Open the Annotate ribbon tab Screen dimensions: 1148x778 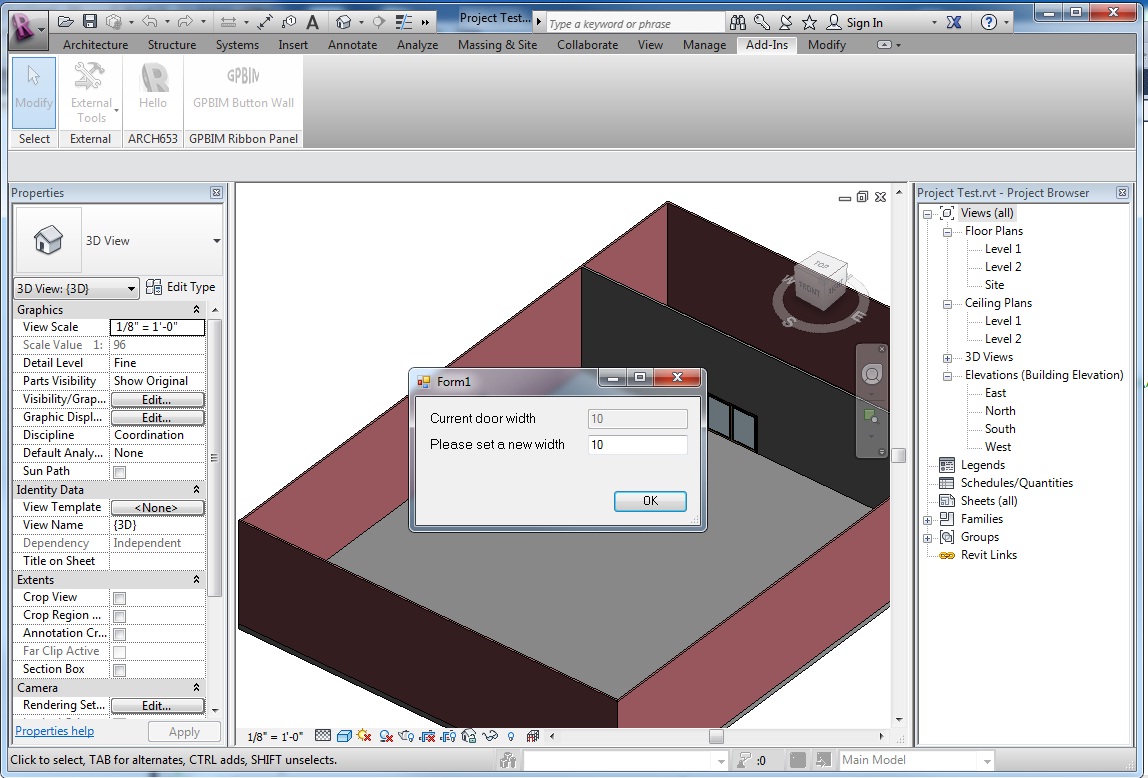(x=352, y=45)
